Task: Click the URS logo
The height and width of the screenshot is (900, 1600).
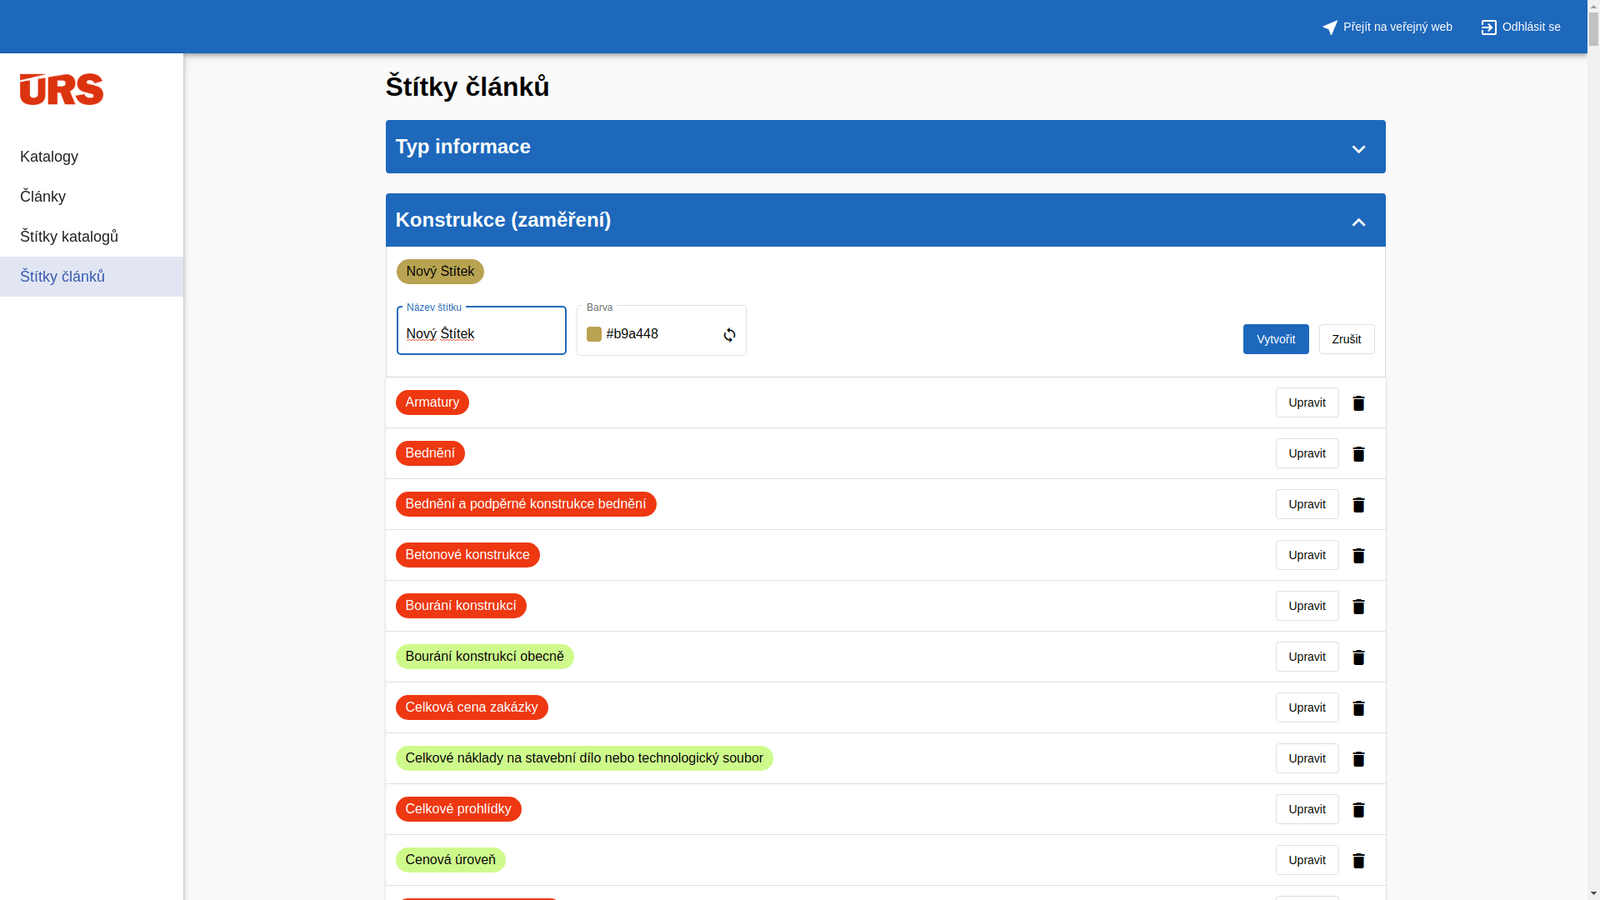Action: tap(61, 89)
